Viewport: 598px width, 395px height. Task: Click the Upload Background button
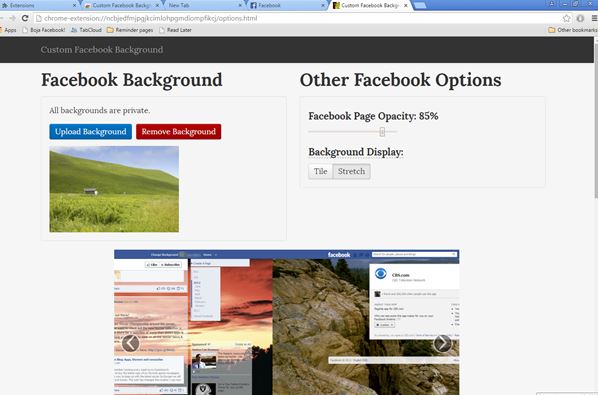tap(90, 132)
